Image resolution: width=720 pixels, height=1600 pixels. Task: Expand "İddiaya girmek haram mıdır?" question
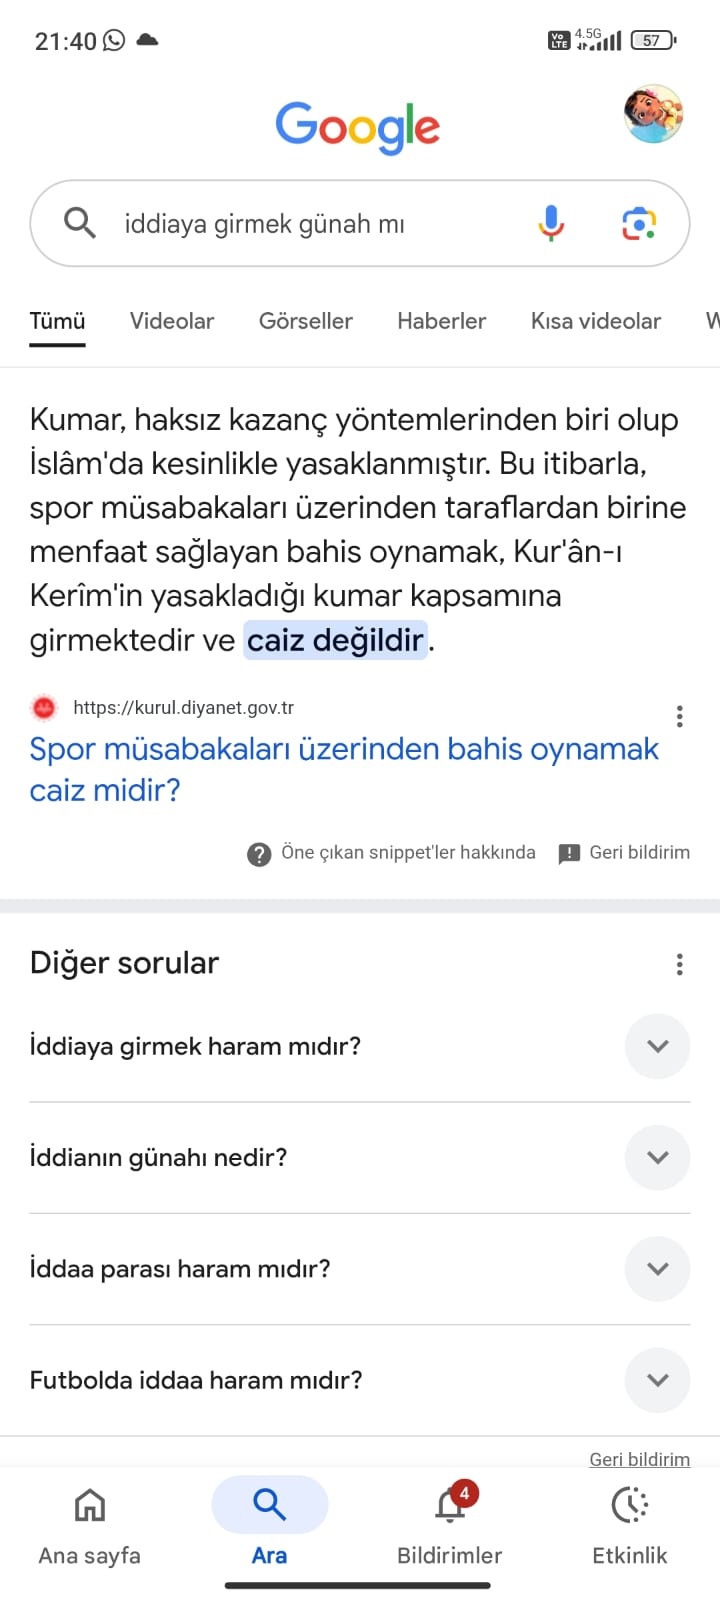point(657,1046)
